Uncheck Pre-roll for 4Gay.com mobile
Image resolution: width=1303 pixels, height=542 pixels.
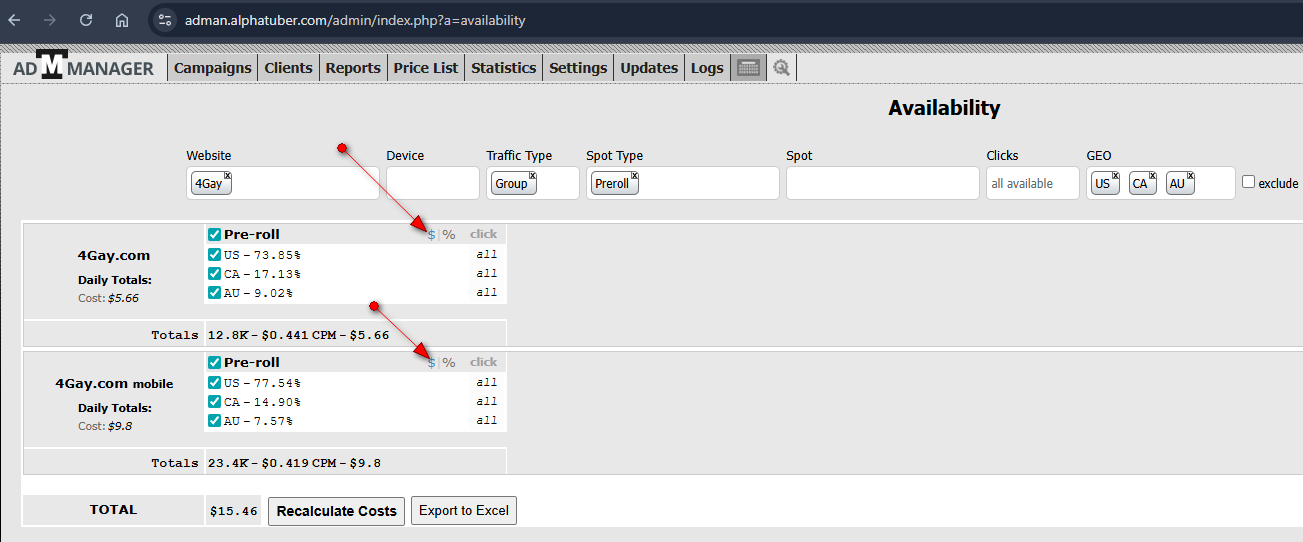(x=214, y=362)
